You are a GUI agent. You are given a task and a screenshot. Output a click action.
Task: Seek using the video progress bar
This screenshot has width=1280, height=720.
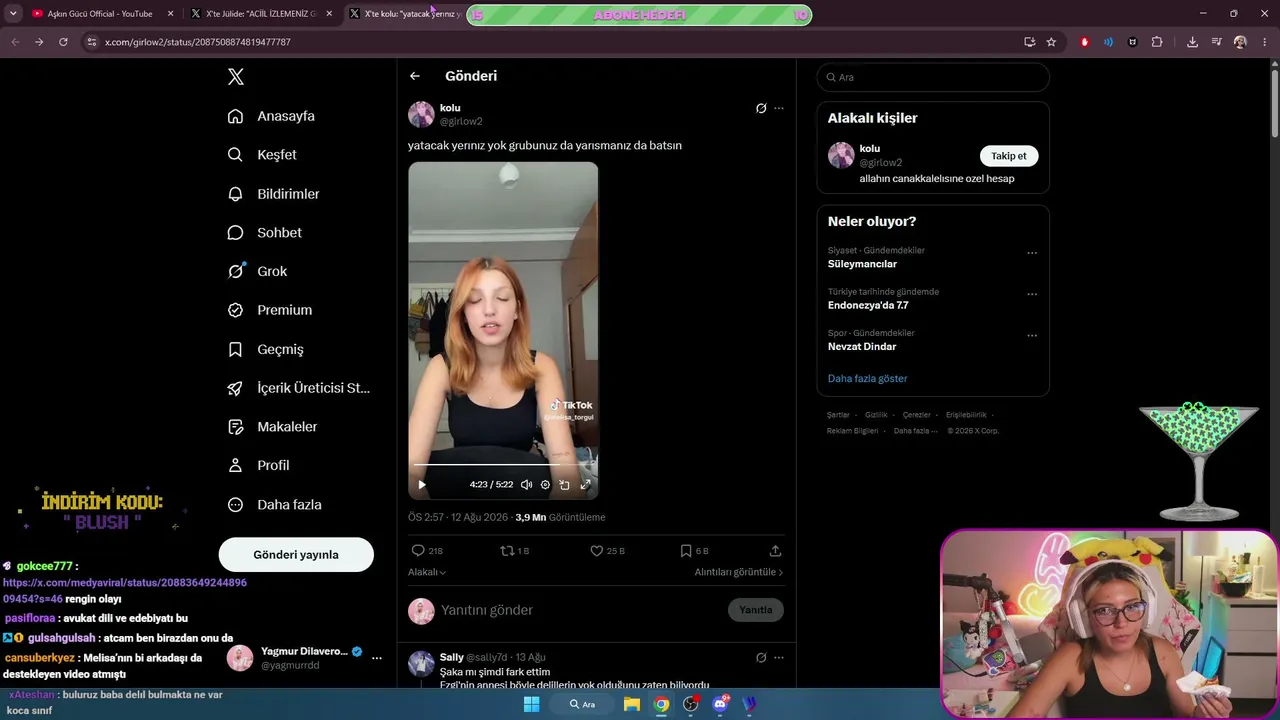(503, 465)
